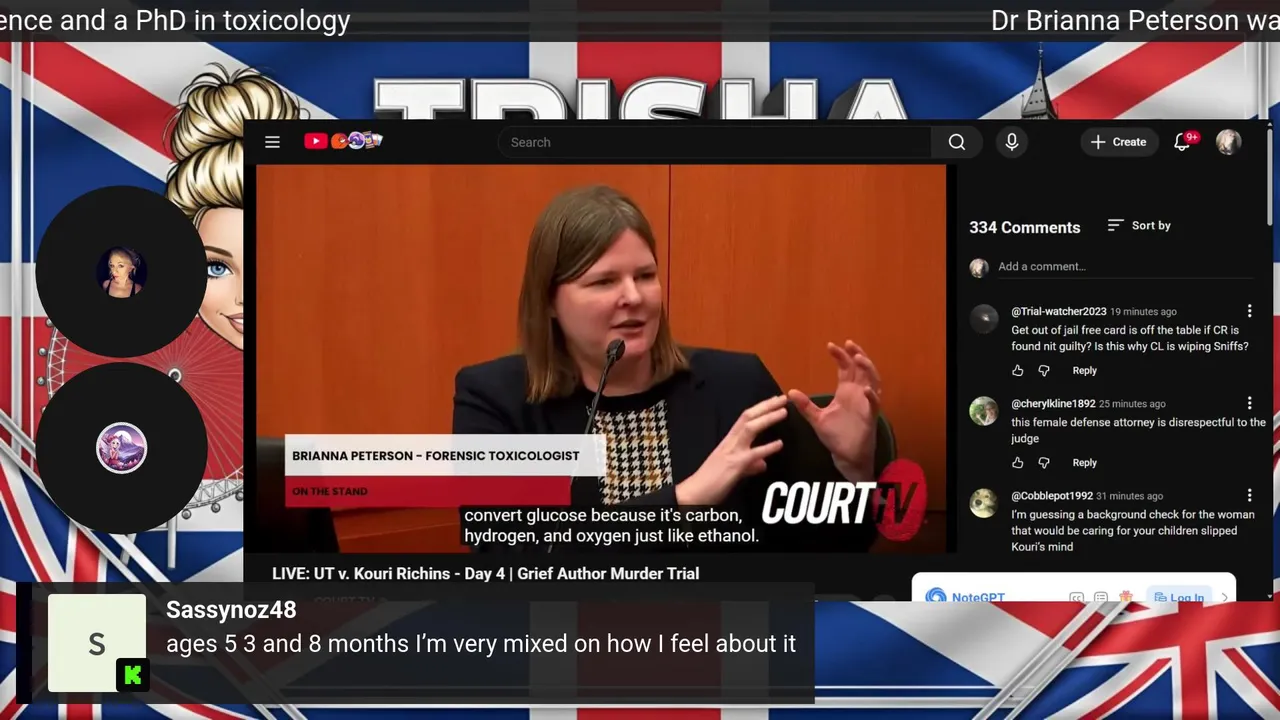Click the Add a comment field
The height and width of the screenshot is (720, 1280).
point(1125,267)
